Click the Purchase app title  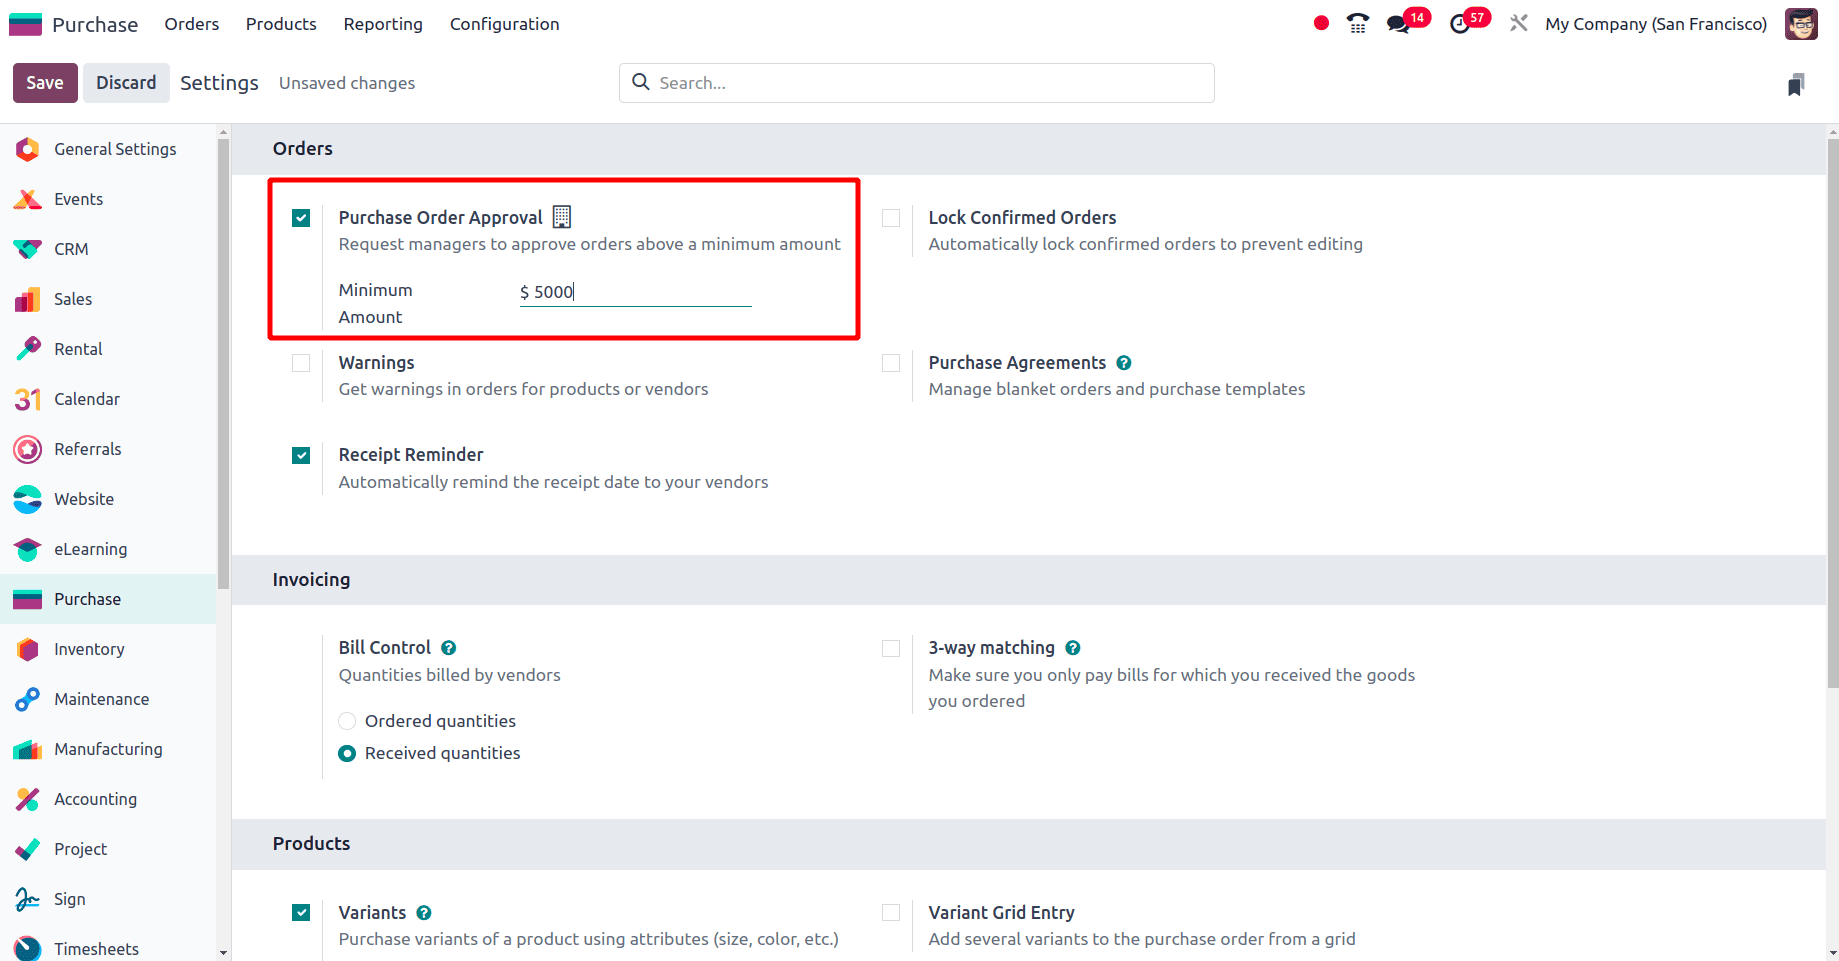pos(95,24)
